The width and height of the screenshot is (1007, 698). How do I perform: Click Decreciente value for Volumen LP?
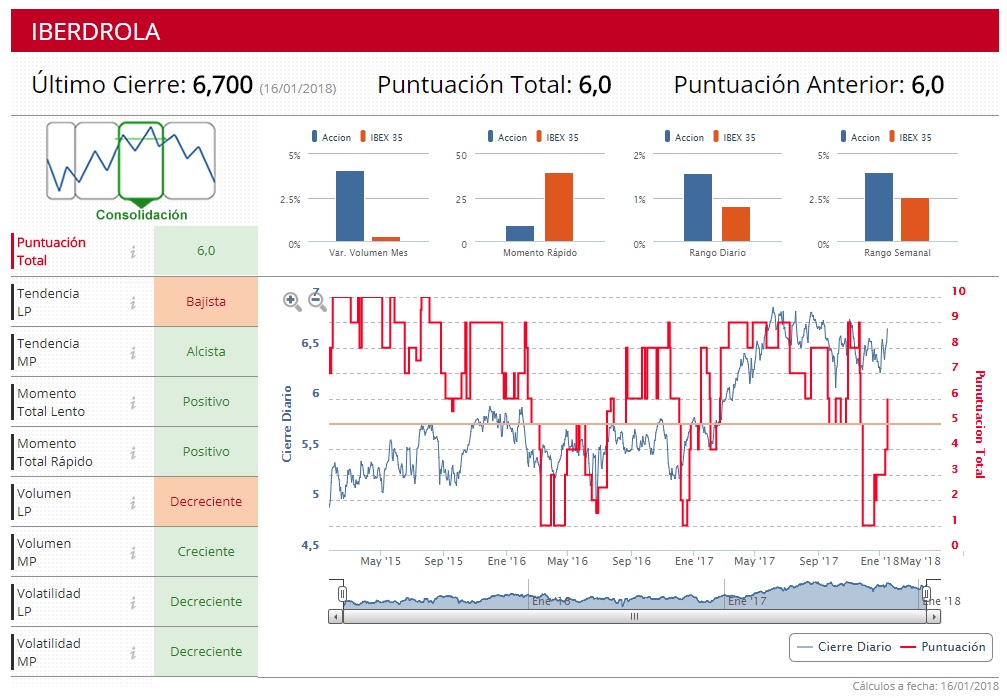[x=206, y=502]
